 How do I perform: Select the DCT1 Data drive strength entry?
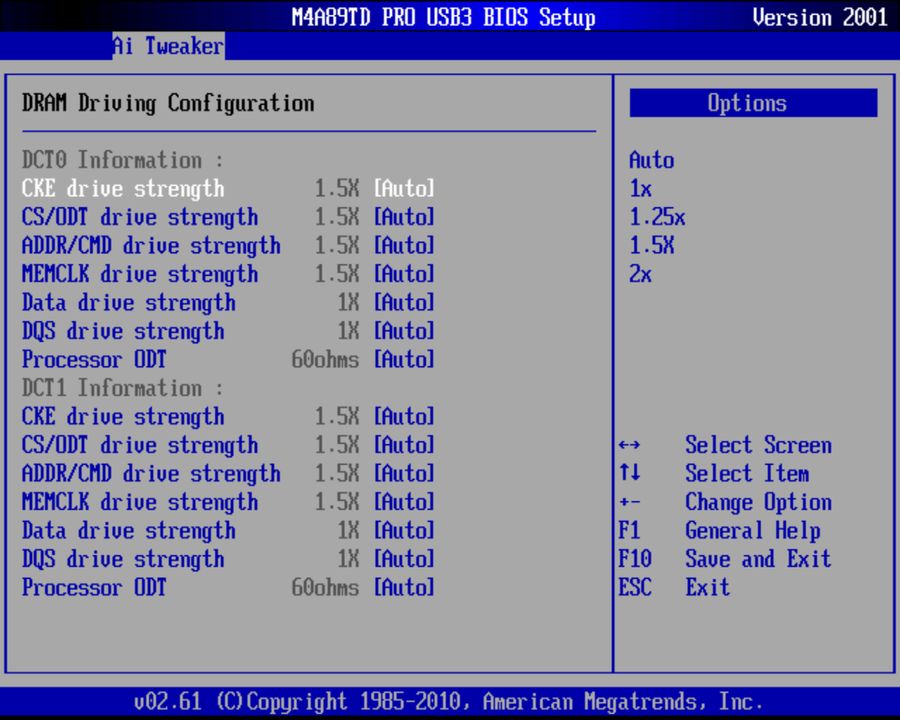coord(128,530)
